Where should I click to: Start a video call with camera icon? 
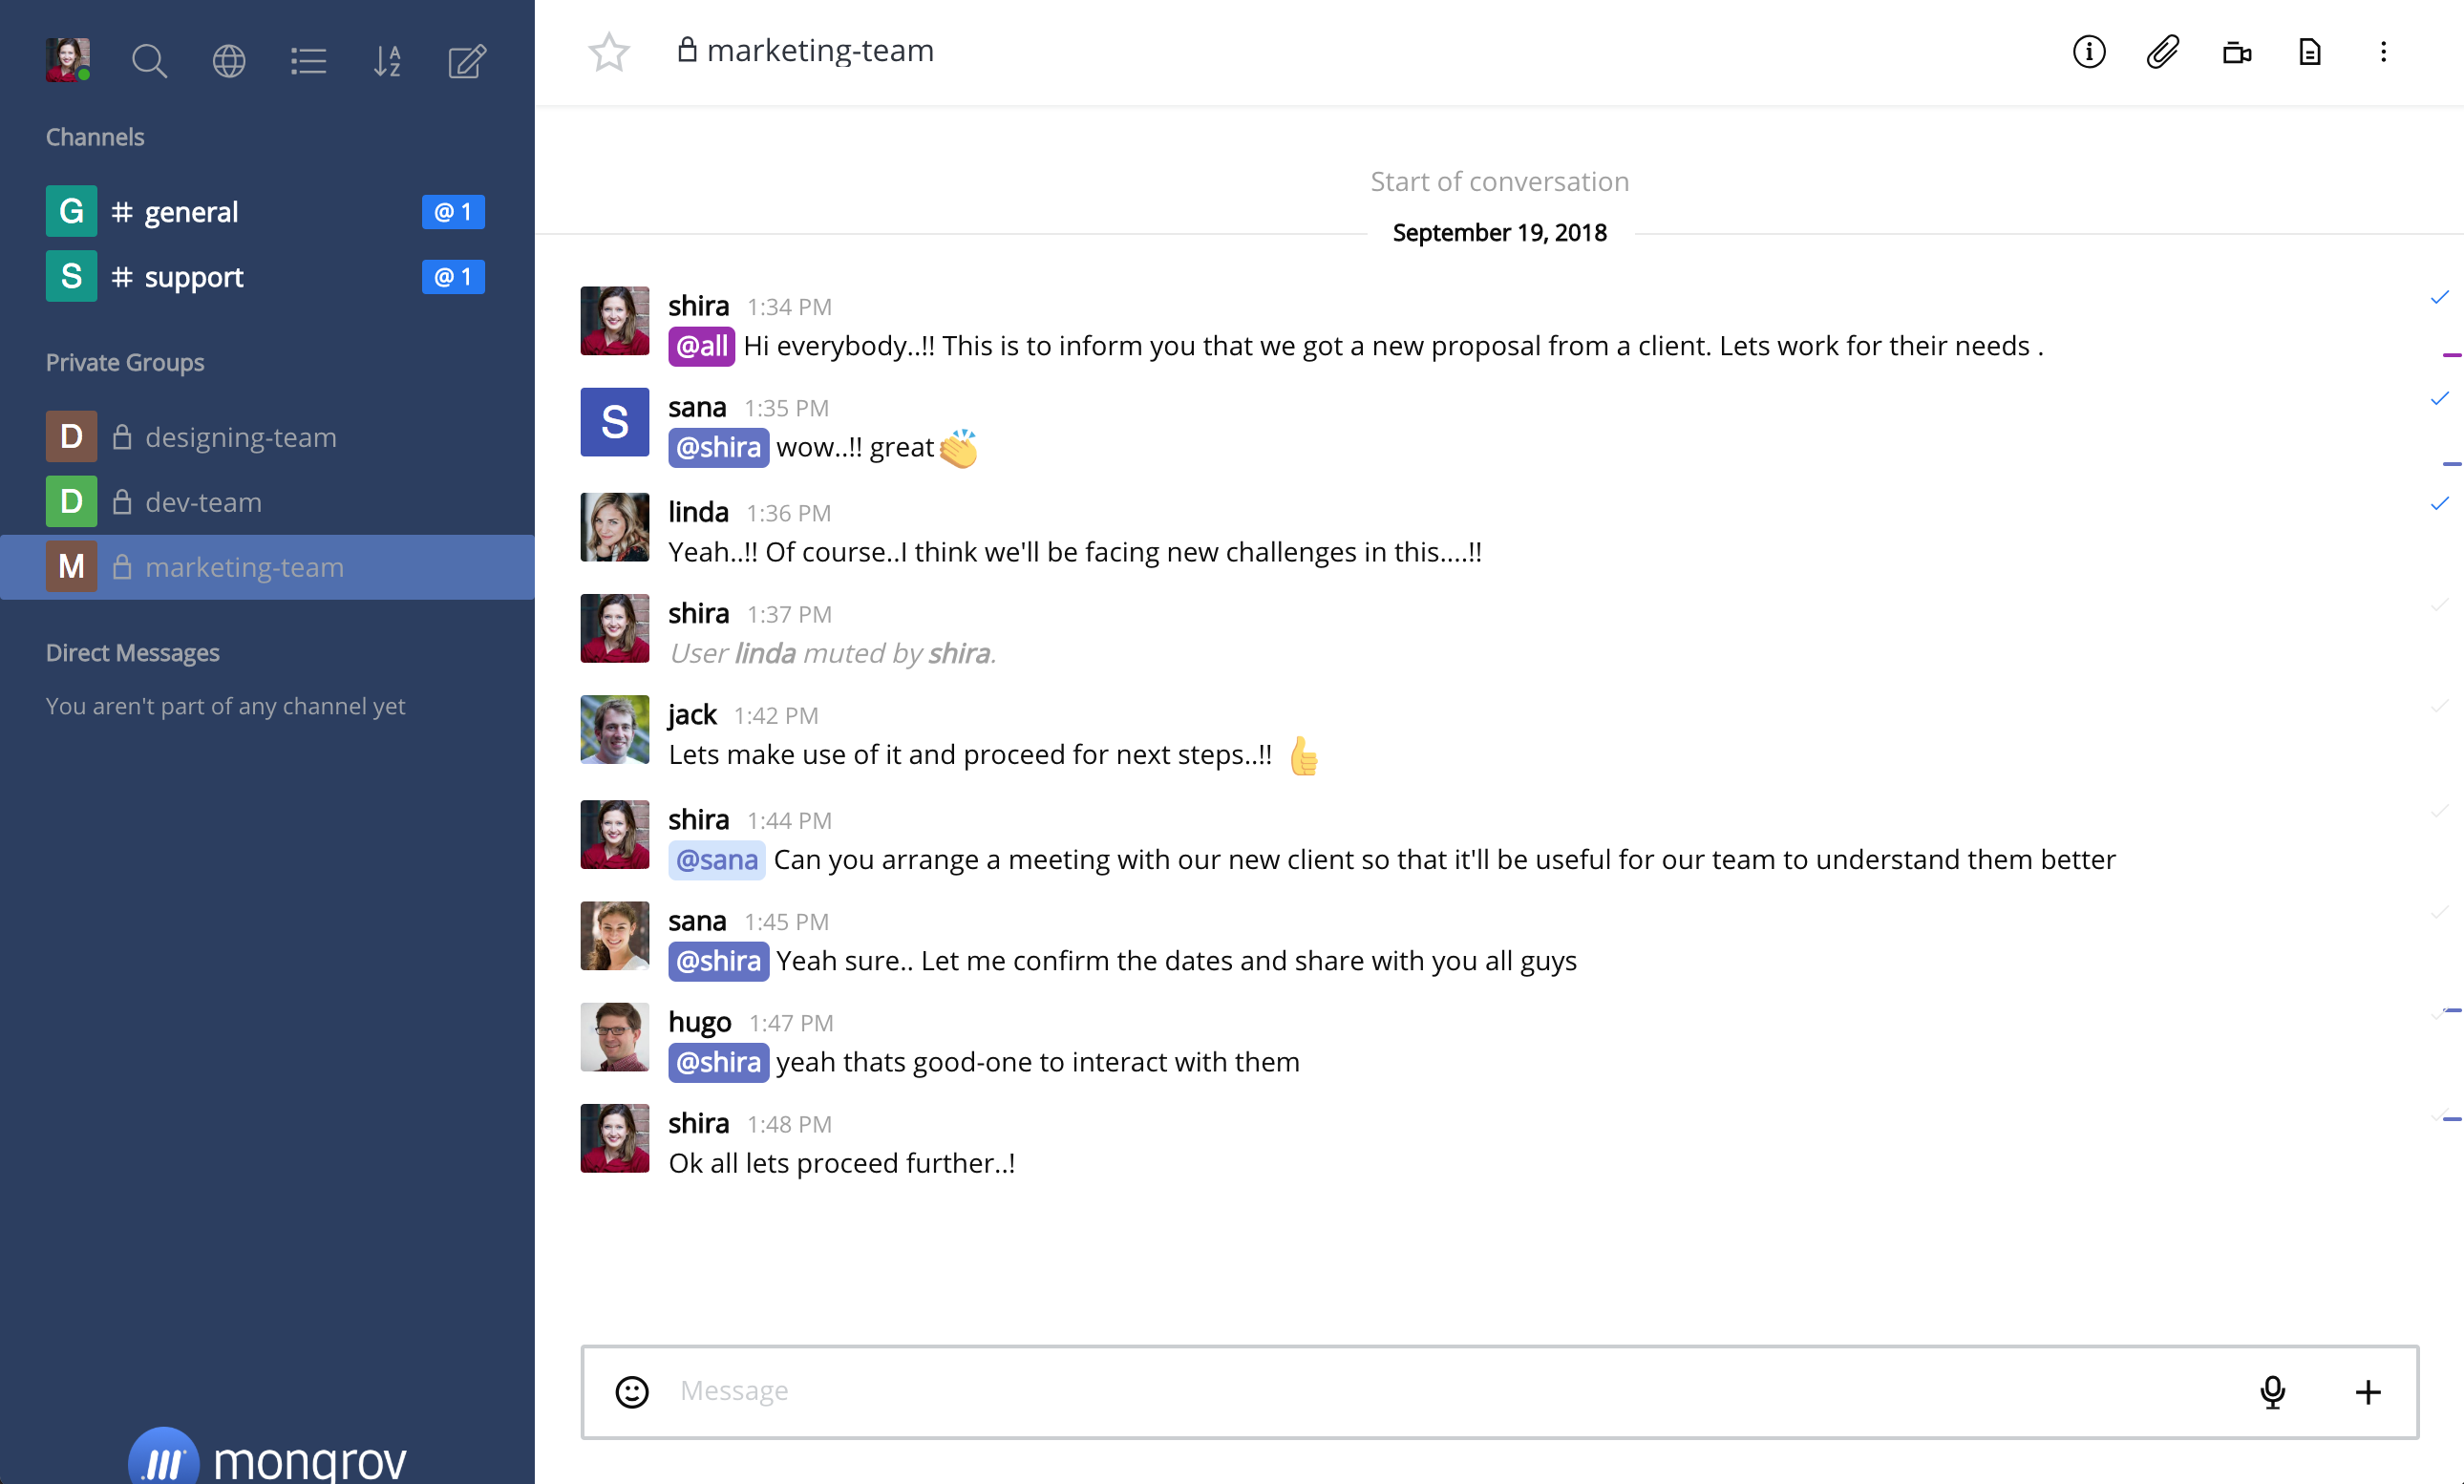(x=2236, y=52)
